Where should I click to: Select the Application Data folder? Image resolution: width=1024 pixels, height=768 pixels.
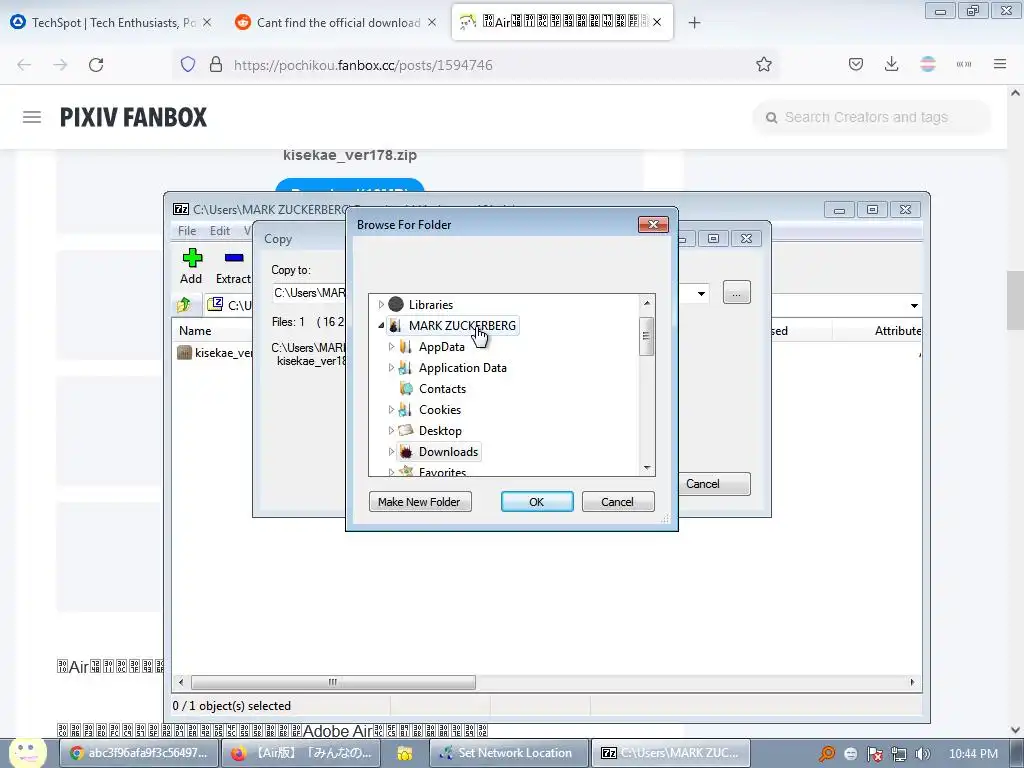[x=462, y=368]
